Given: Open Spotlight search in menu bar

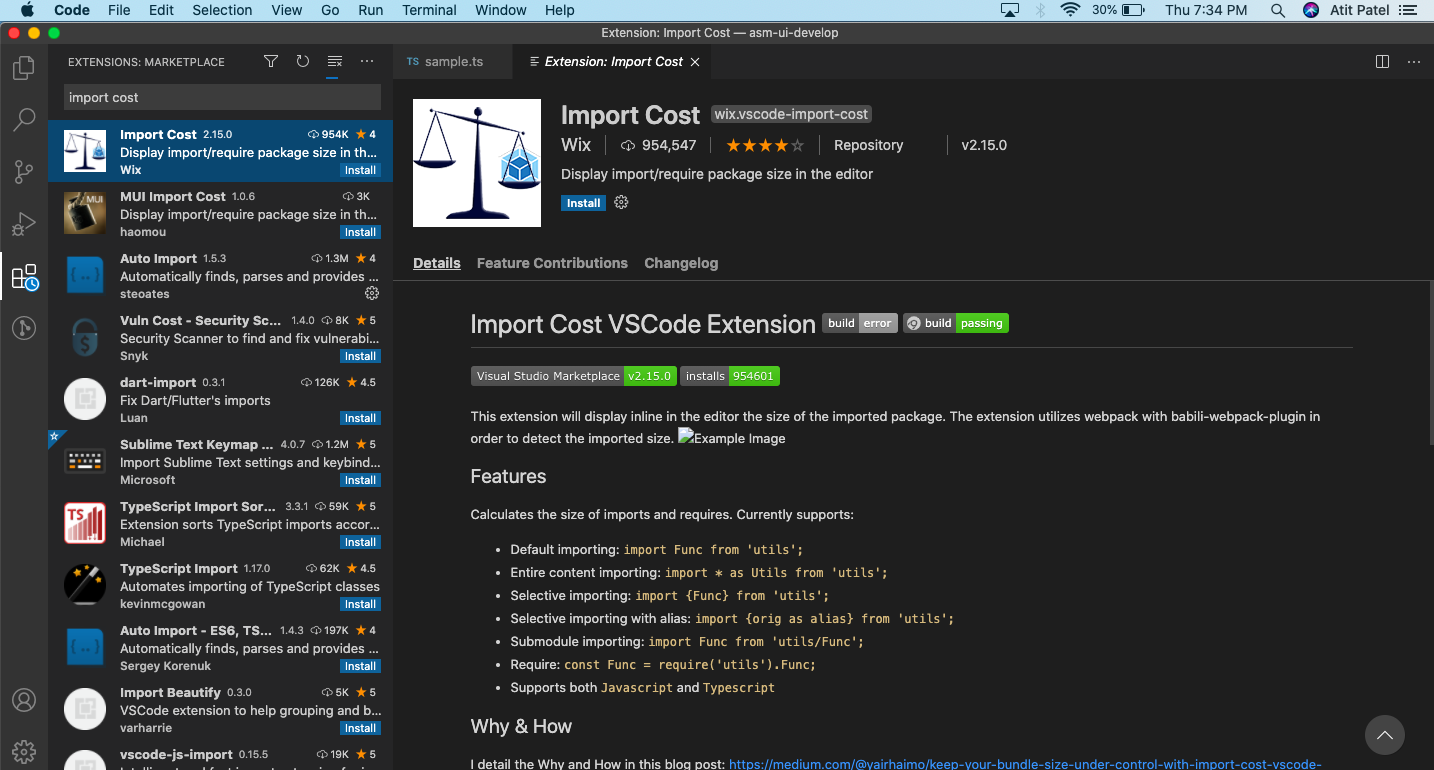Looking at the screenshot, I should coord(1277,10).
